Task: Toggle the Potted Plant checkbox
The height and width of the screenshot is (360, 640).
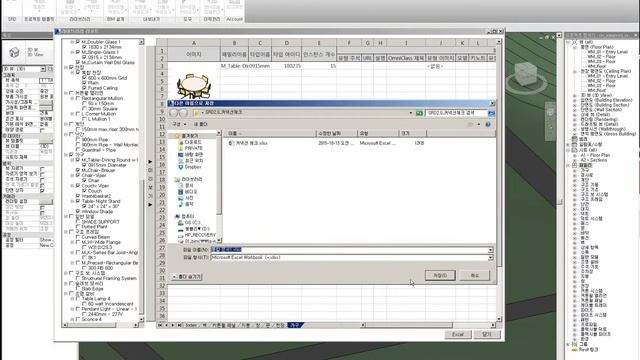Action: [78, 227]
